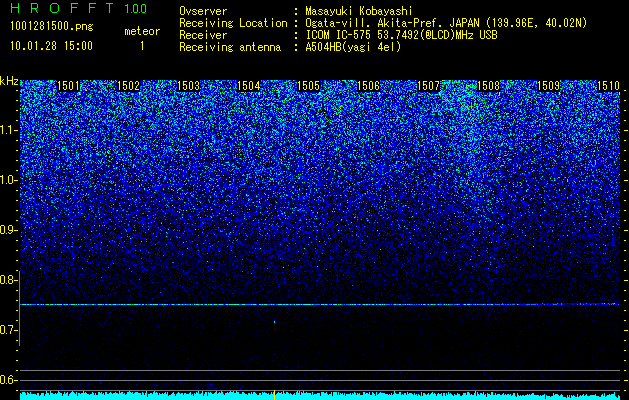Image resolution: width=629 pixels, height=400 pixels.
Task: Click the 1.0 frequency axis label
Action: coord(8,181)
